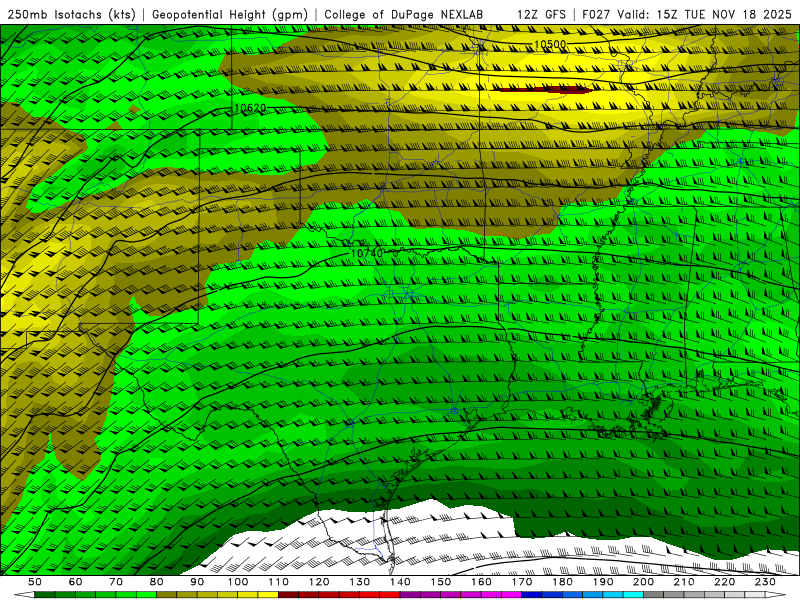The image size is (800, 600).
Task: Click the dark blue swatch just after 170
Action: tap(532, 595)
